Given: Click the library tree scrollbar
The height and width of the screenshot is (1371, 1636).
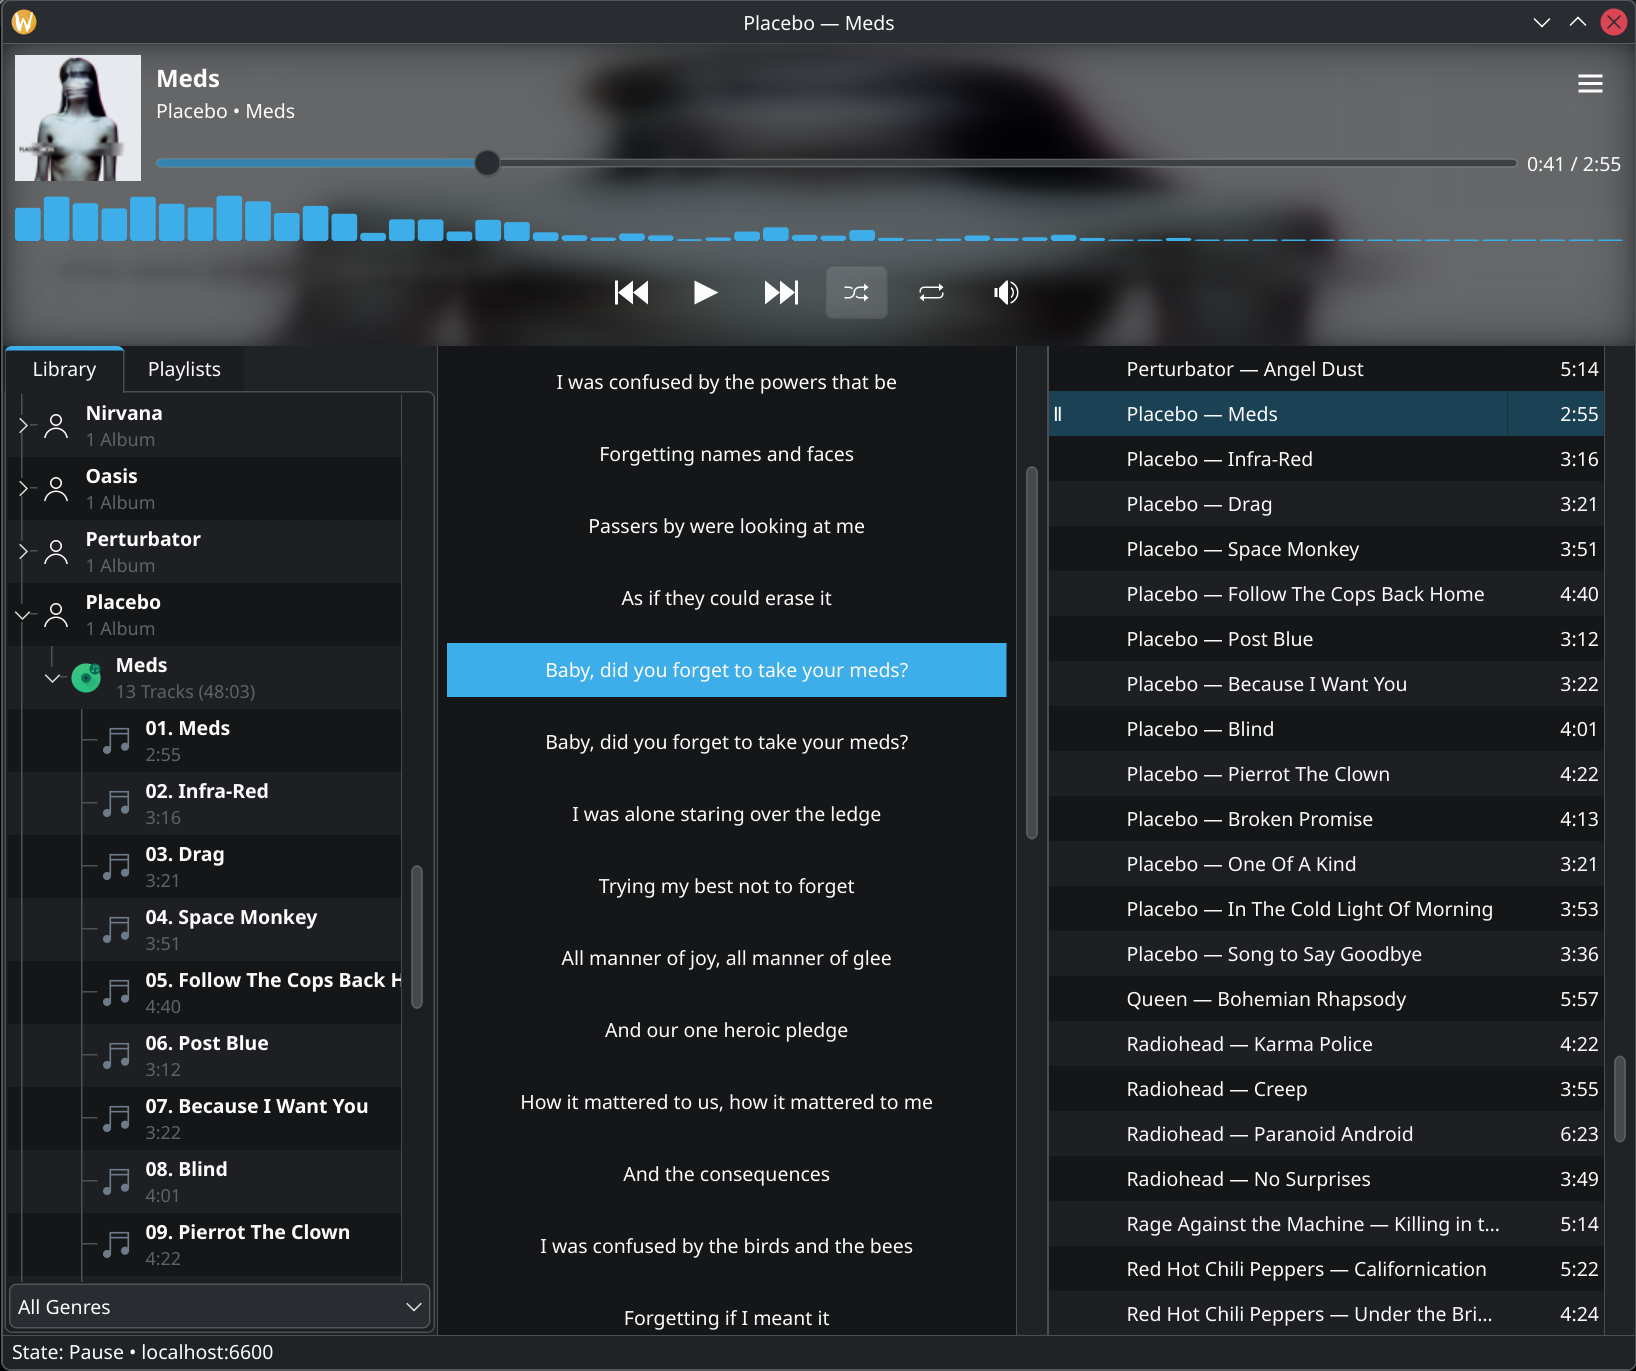Looking at the screenshot, I should (417, 937).
